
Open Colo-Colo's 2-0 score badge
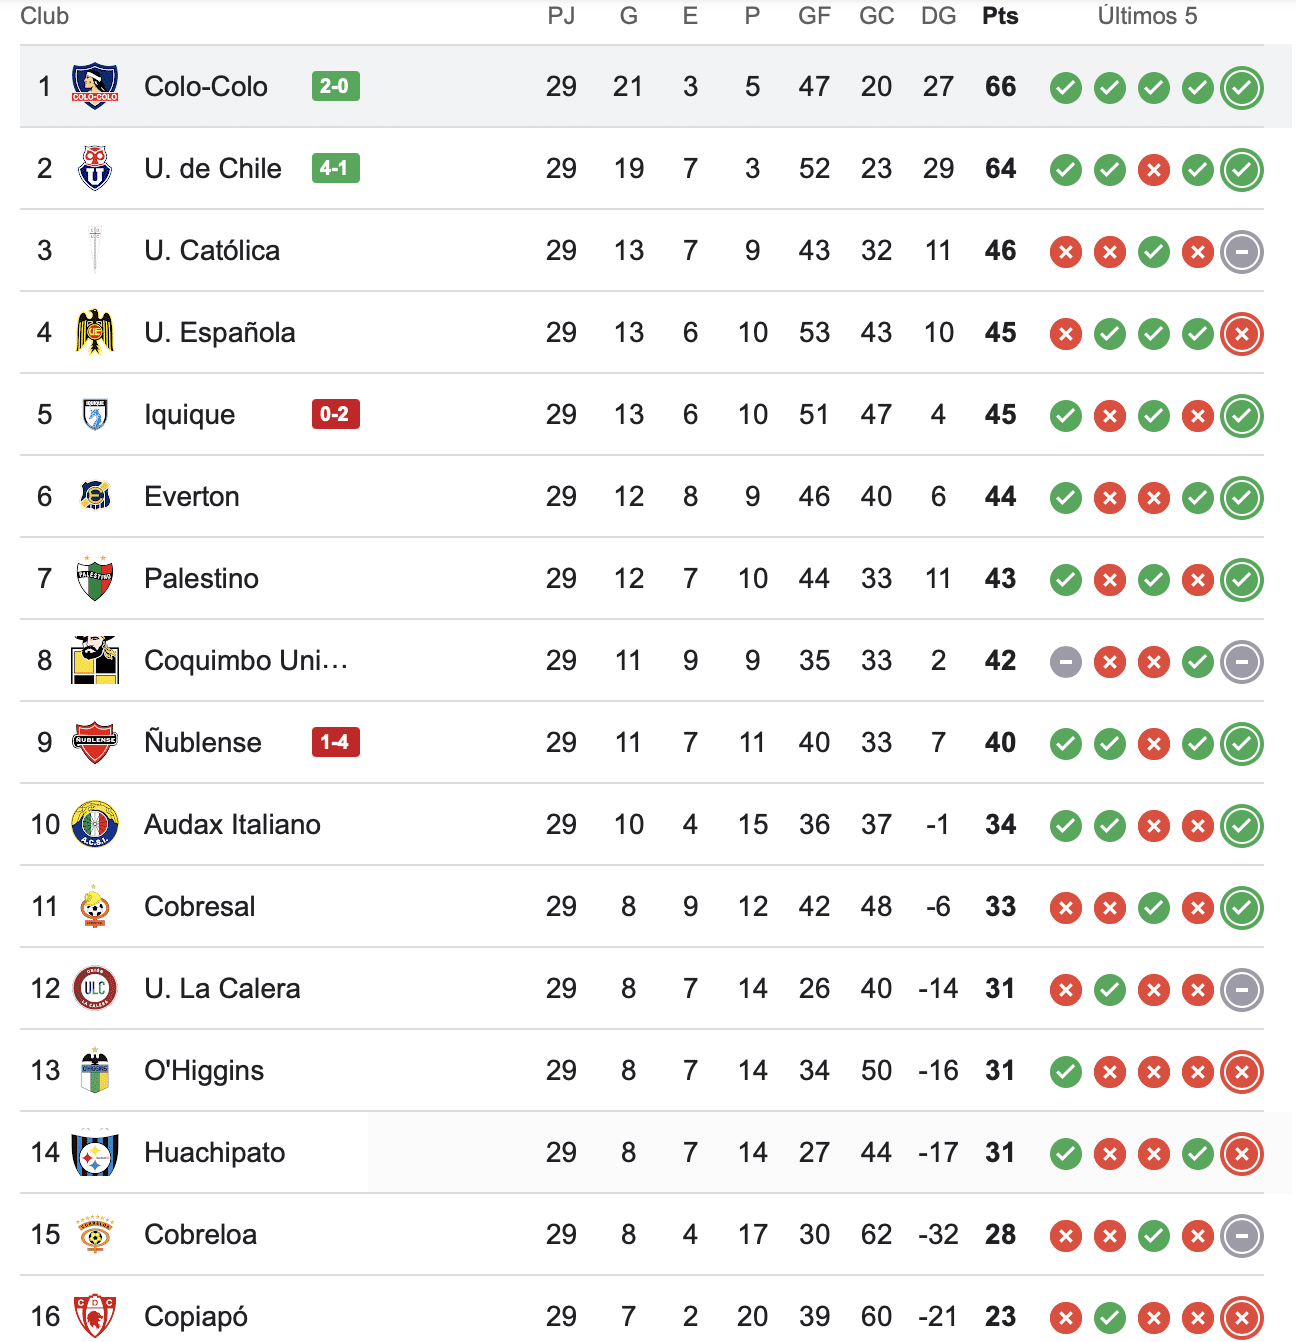(335, 87)
